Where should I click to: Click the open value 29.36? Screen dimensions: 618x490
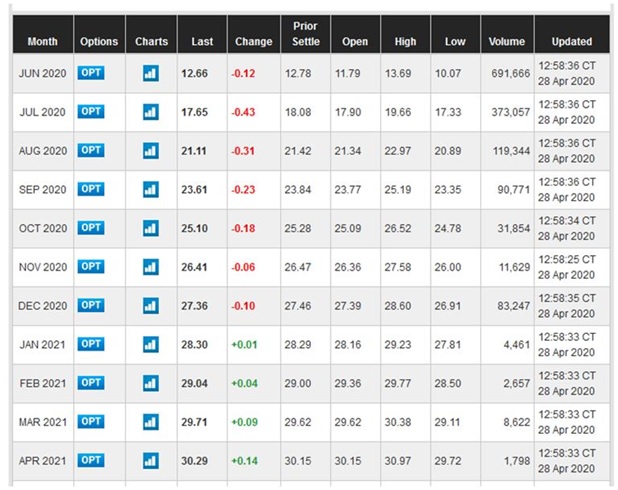point(348,383)
